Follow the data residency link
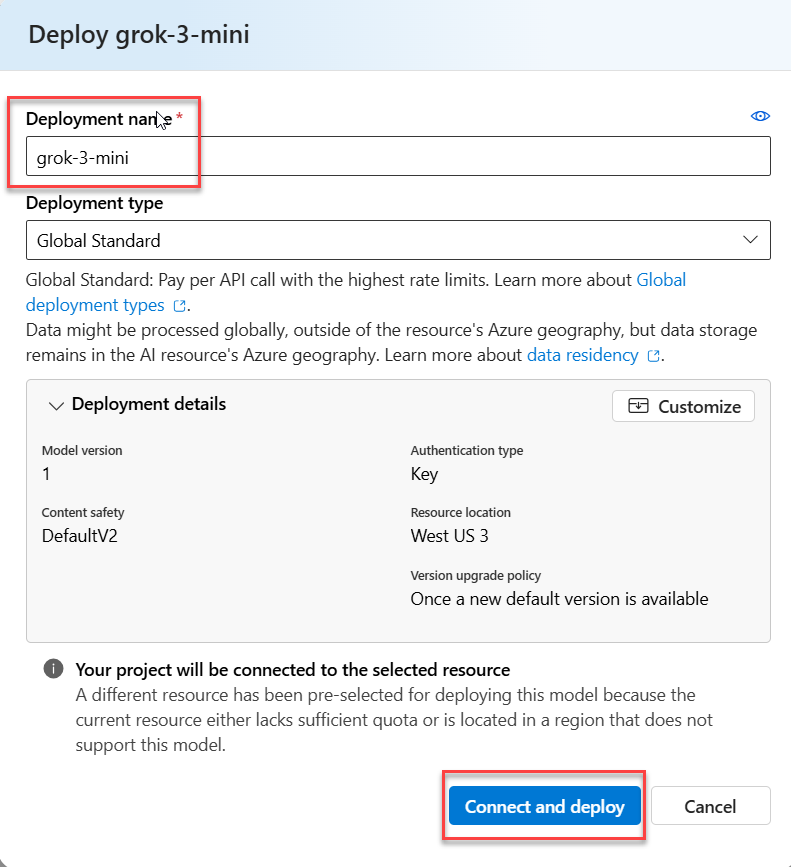Screen dimensions: 791x867 (x=583, y=355)
